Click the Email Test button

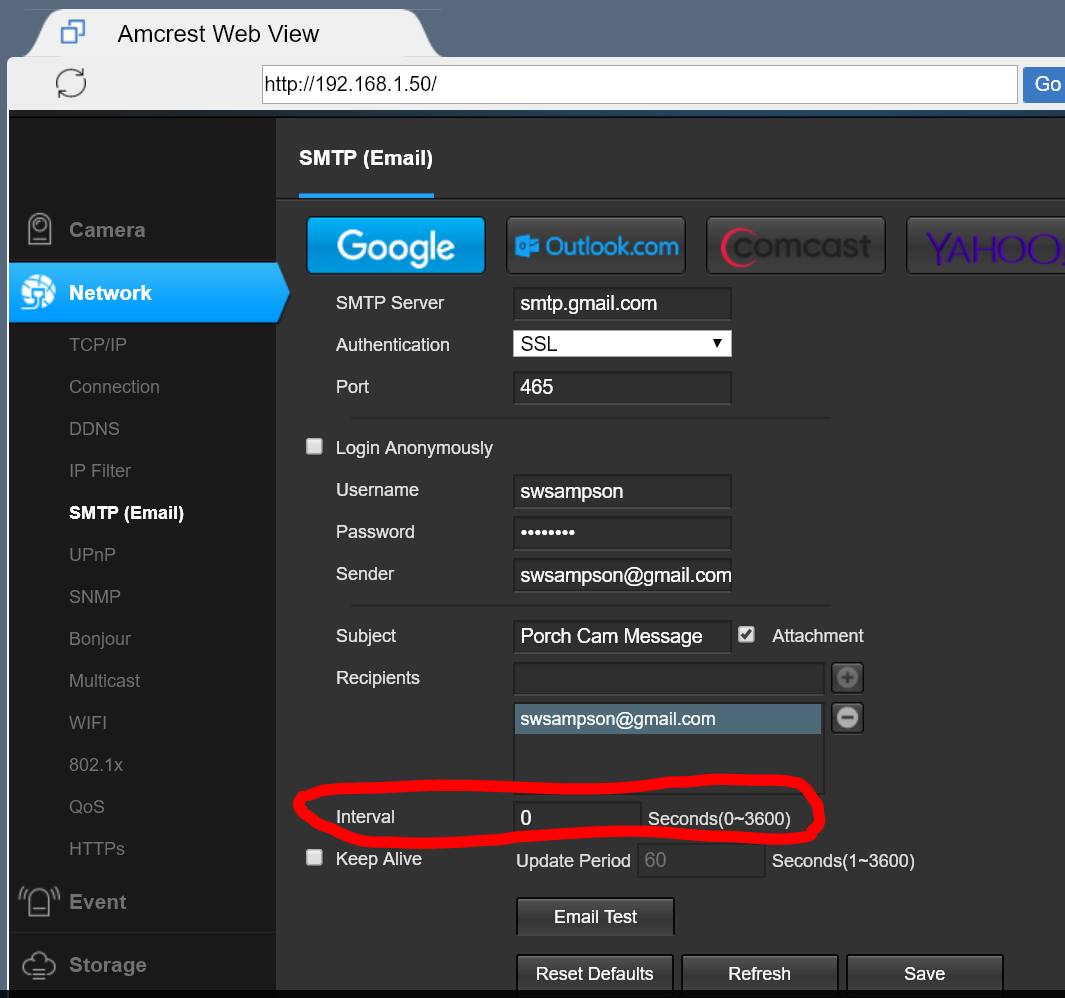click(x=596, y=916)
